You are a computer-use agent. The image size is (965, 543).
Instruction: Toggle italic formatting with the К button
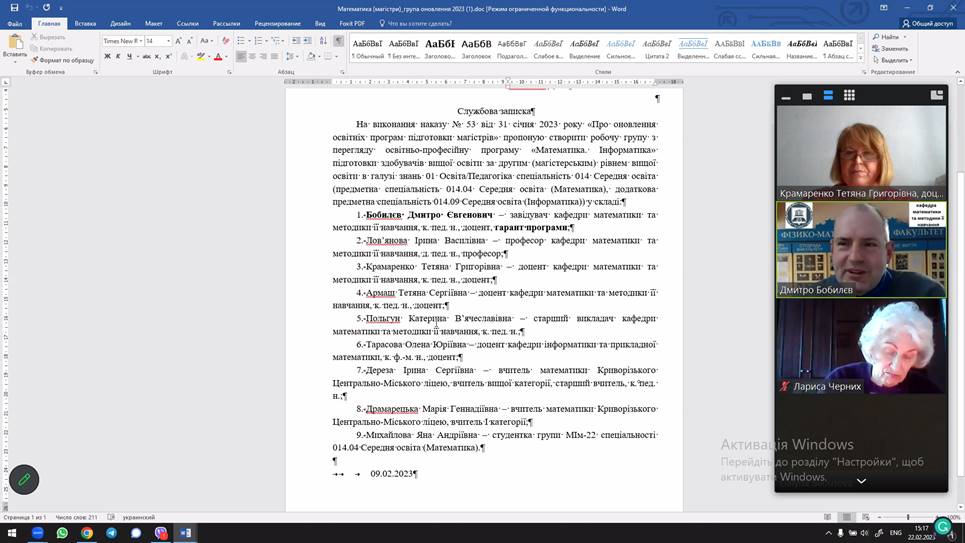pos(117,57)
